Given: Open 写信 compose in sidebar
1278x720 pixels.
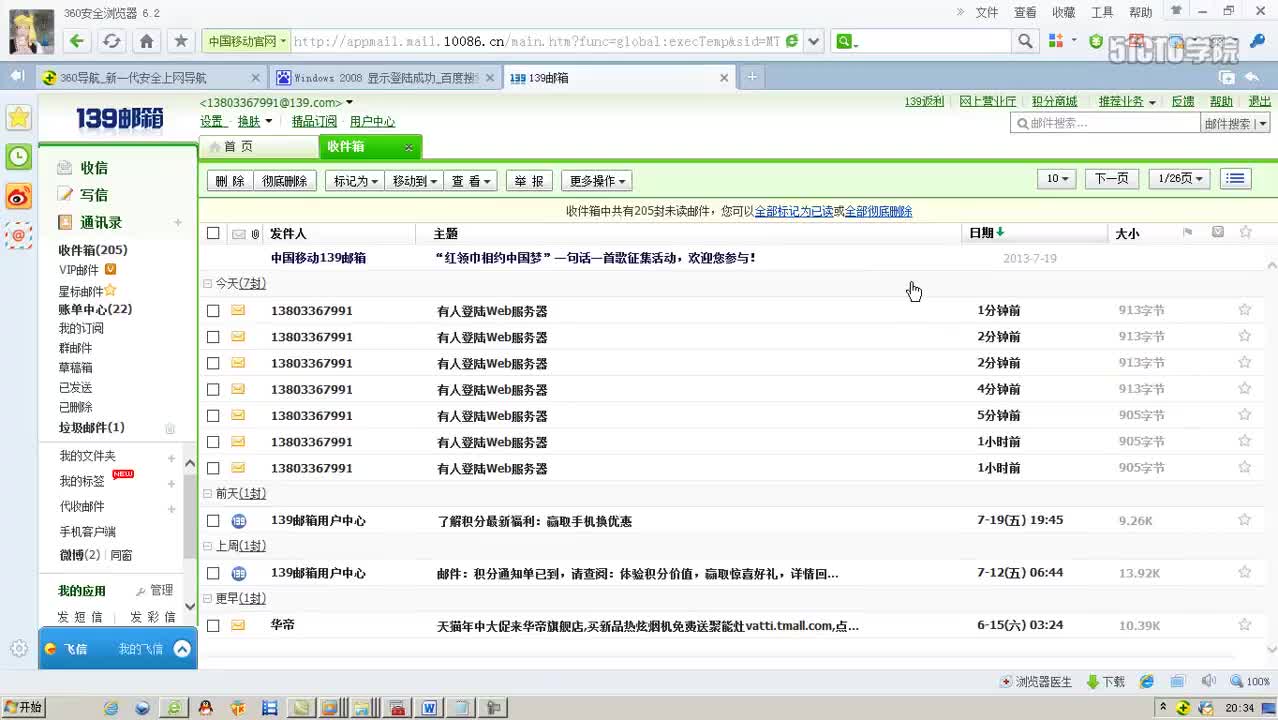Looking at the screenshot, I should 94,195.
